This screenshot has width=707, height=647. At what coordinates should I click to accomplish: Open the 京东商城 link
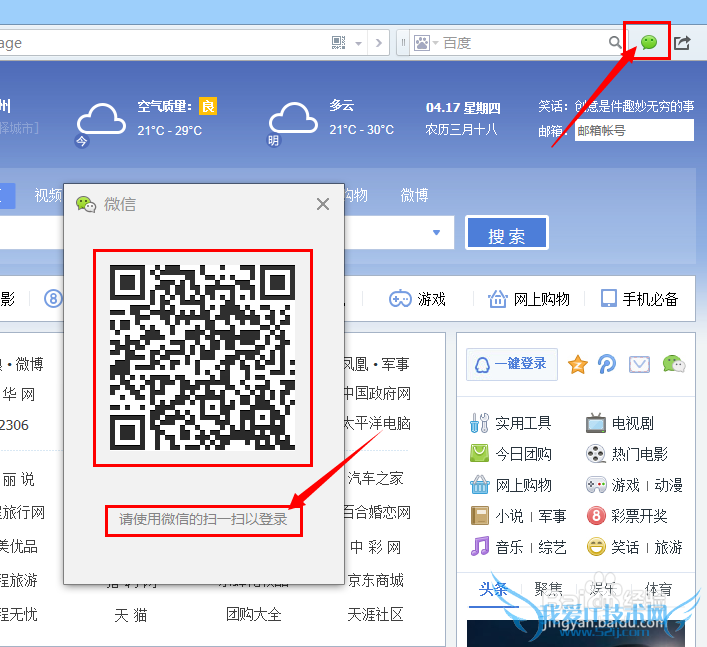(x=376, y=580)
